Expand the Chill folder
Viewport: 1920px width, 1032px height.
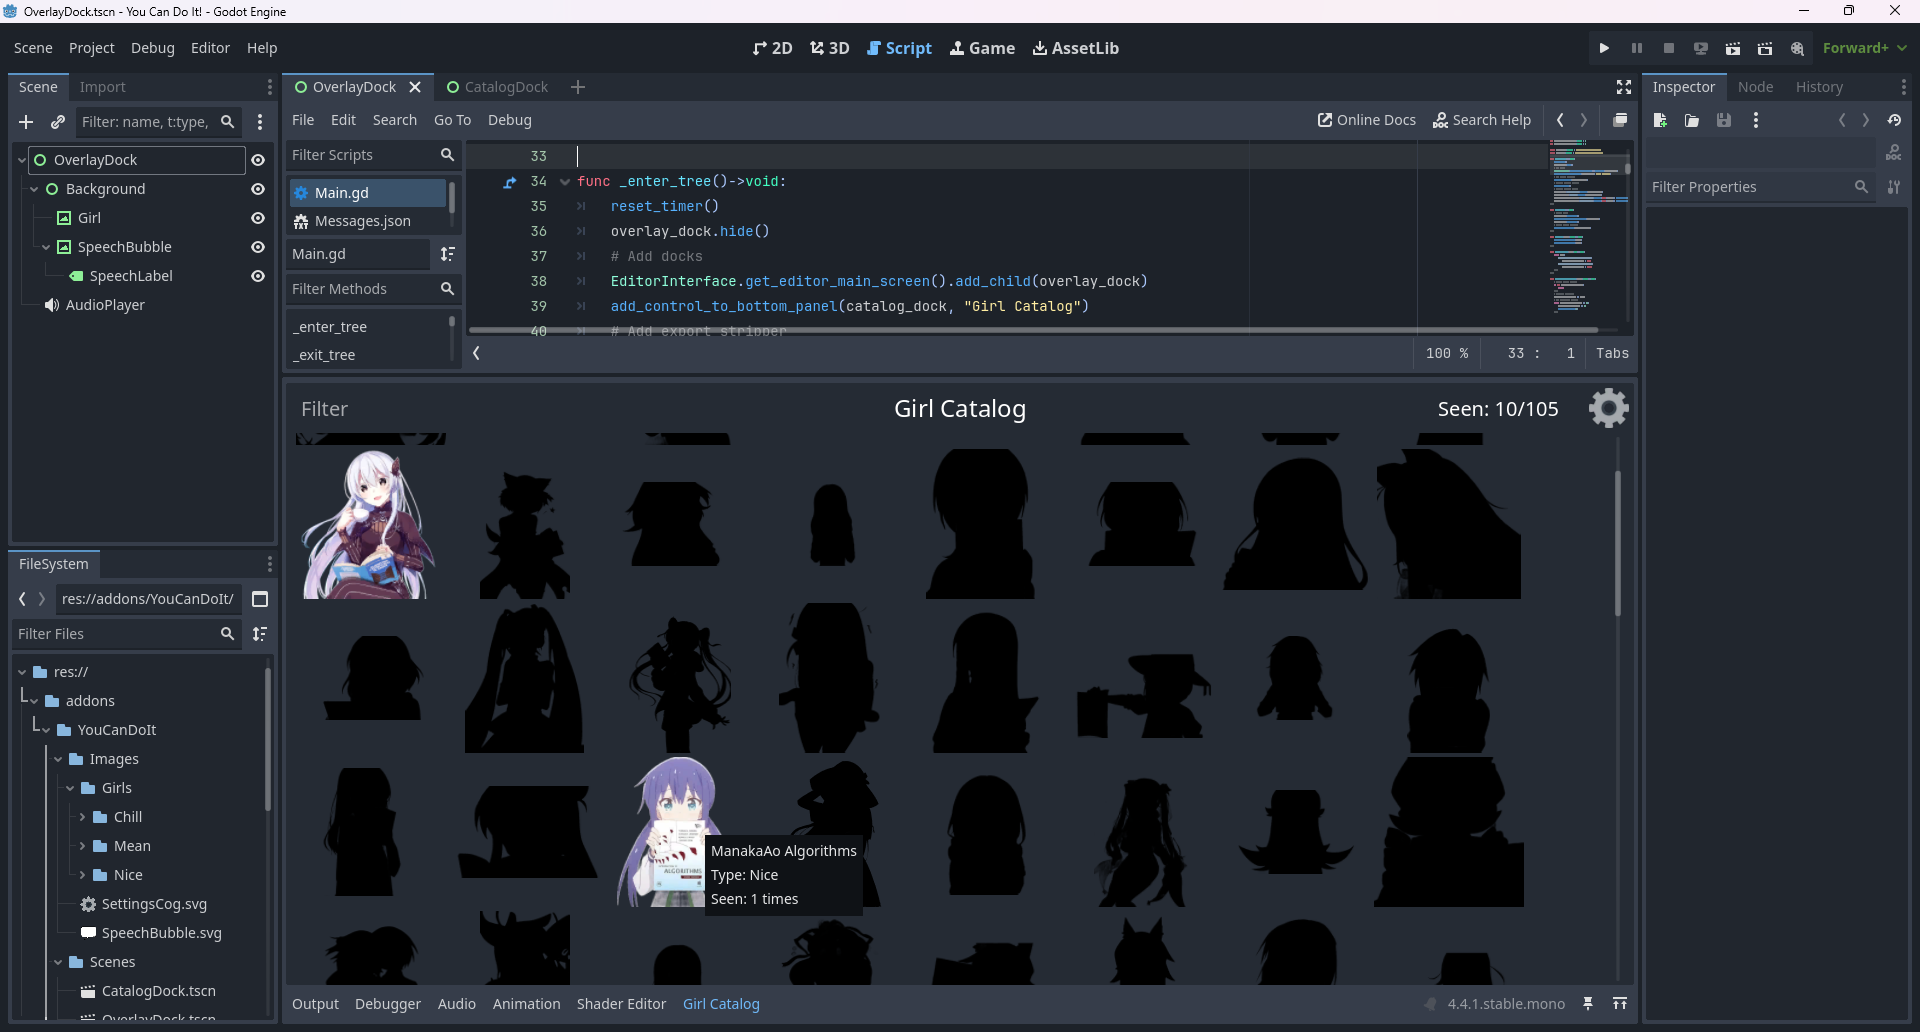tap(83, 817)
